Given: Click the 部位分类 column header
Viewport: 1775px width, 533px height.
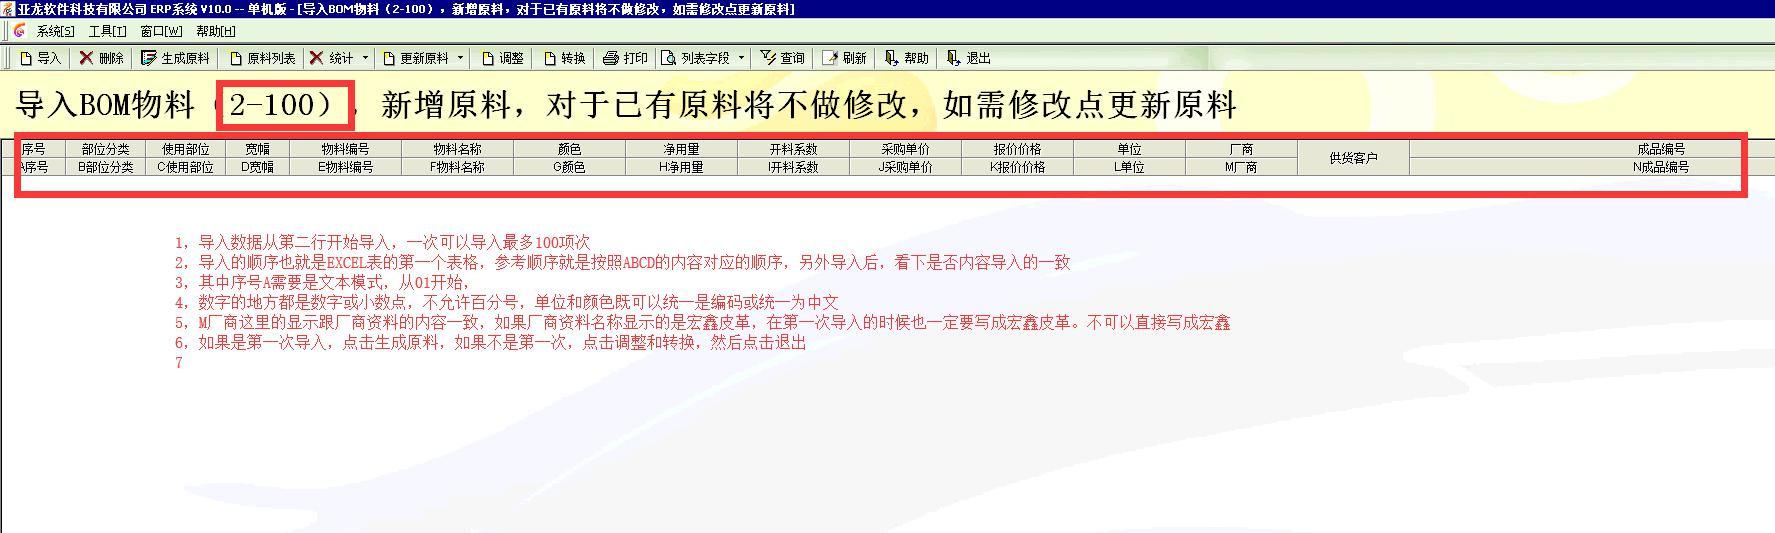Looking at the screenshot, I should 105,149.
